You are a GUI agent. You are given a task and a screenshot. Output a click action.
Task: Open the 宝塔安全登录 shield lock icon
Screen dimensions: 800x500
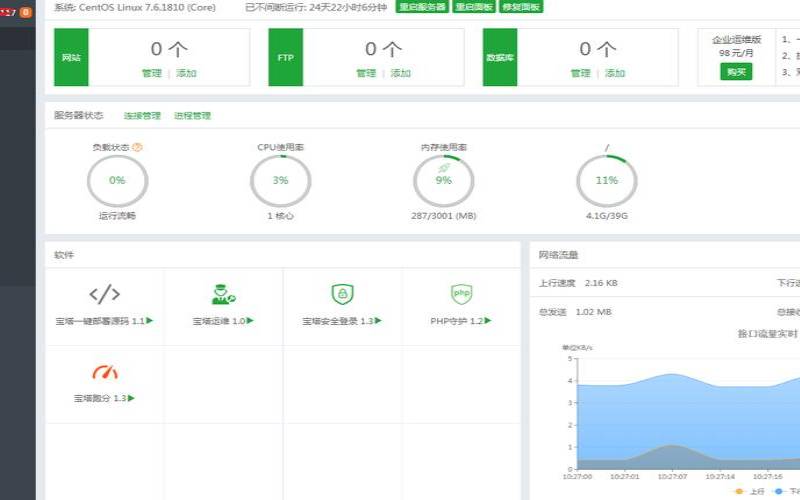[342, 294]
